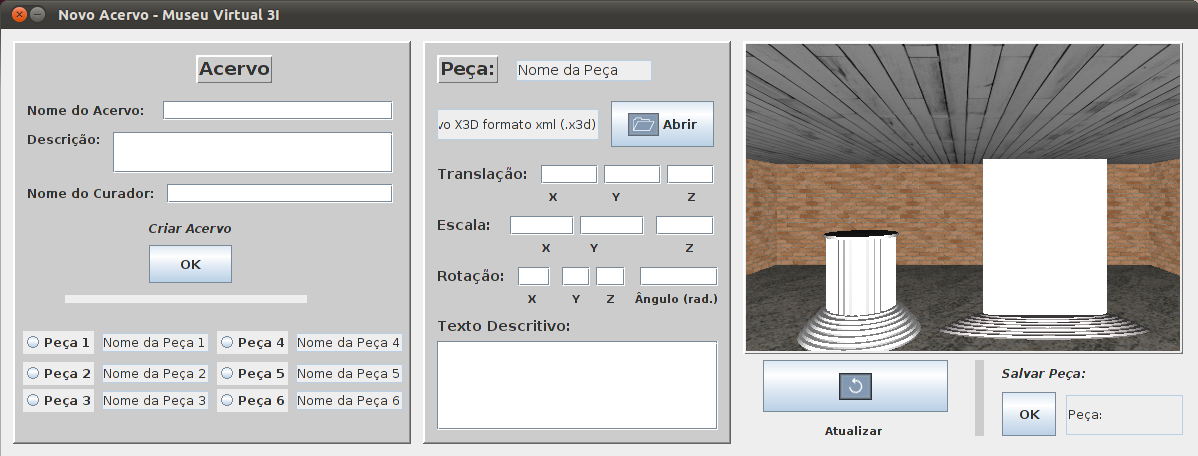
Task: Click the Nome da Peça 5 field
Action: point(349,374)
